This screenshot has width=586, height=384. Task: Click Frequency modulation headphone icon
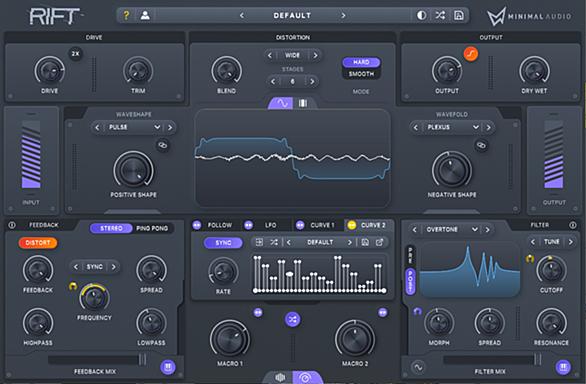pos(73,286)
